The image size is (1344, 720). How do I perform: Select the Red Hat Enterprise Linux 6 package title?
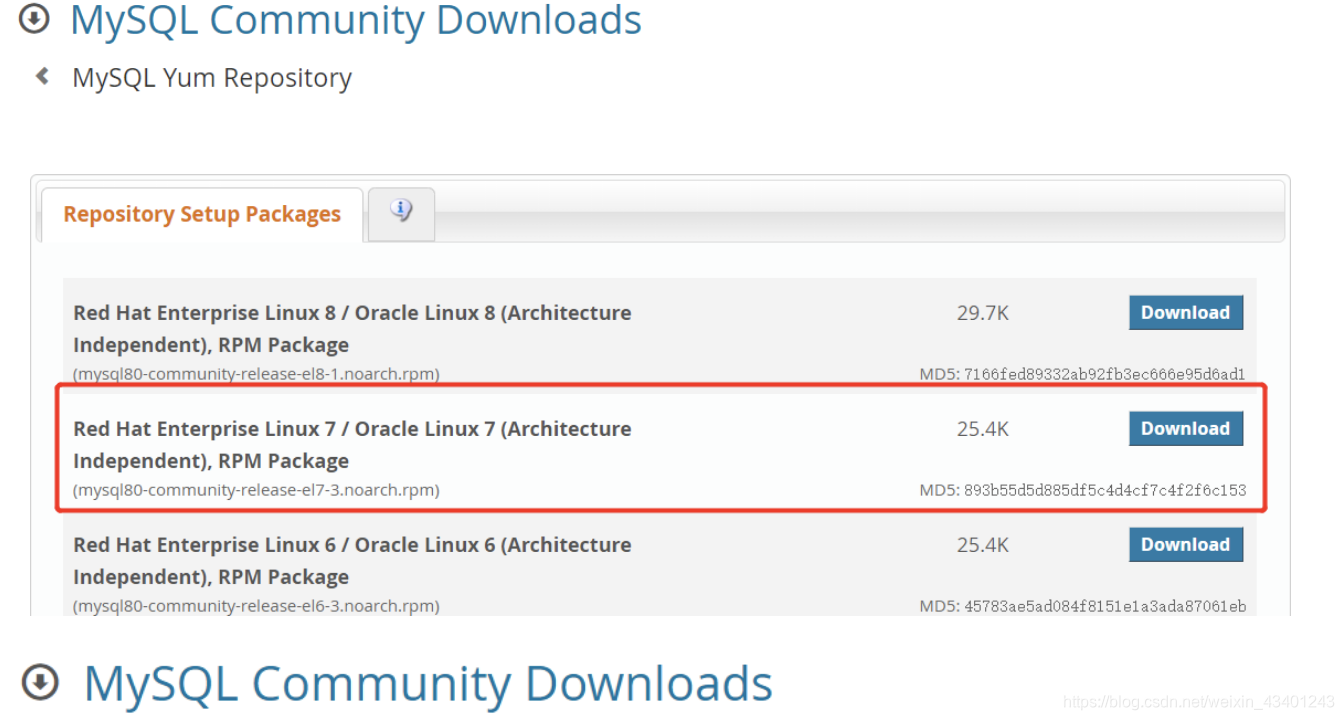click(352, 560)
